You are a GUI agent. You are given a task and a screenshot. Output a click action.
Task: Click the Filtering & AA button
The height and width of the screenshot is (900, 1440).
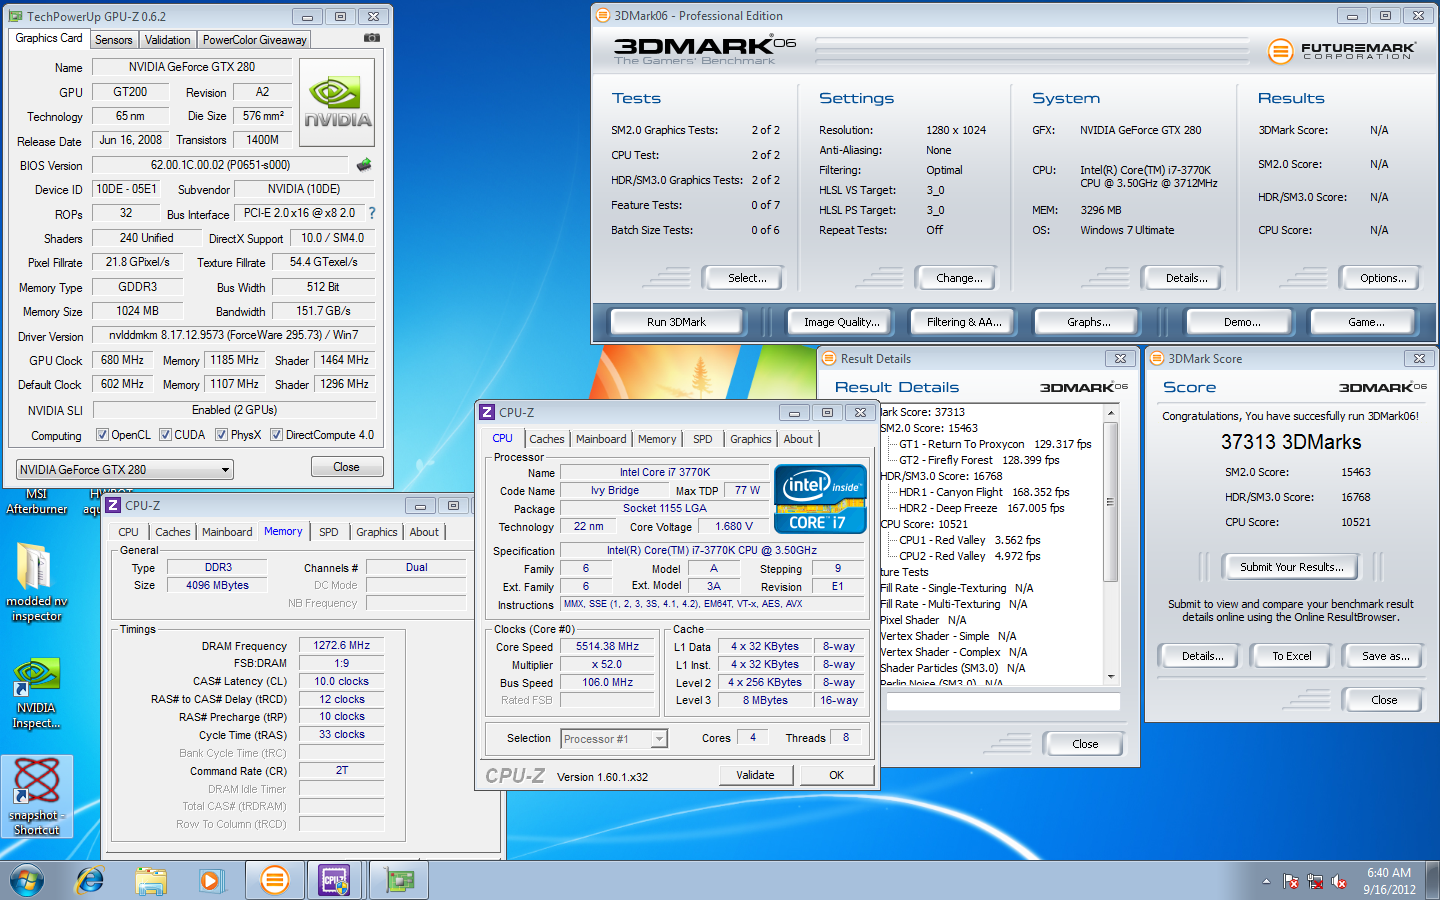tap(964, 322)
